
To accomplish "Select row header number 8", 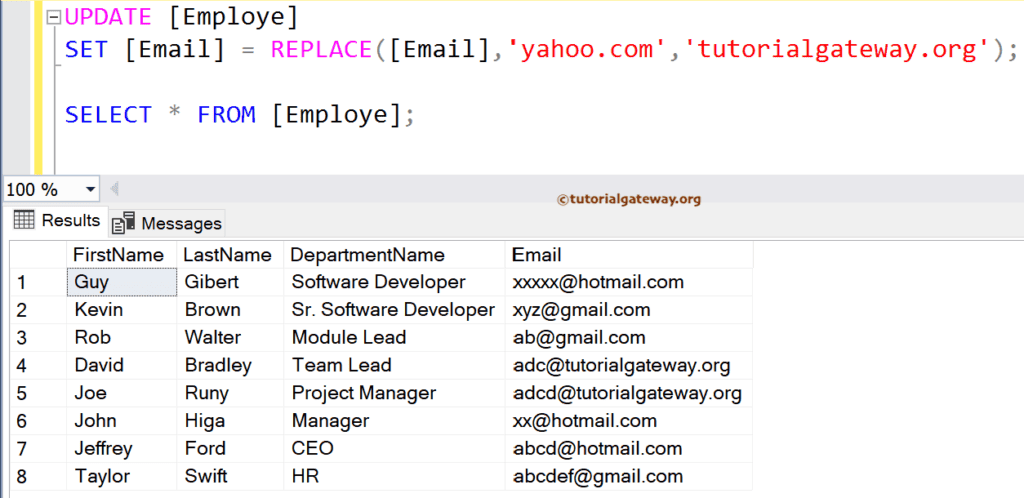I will coord(38,477).
